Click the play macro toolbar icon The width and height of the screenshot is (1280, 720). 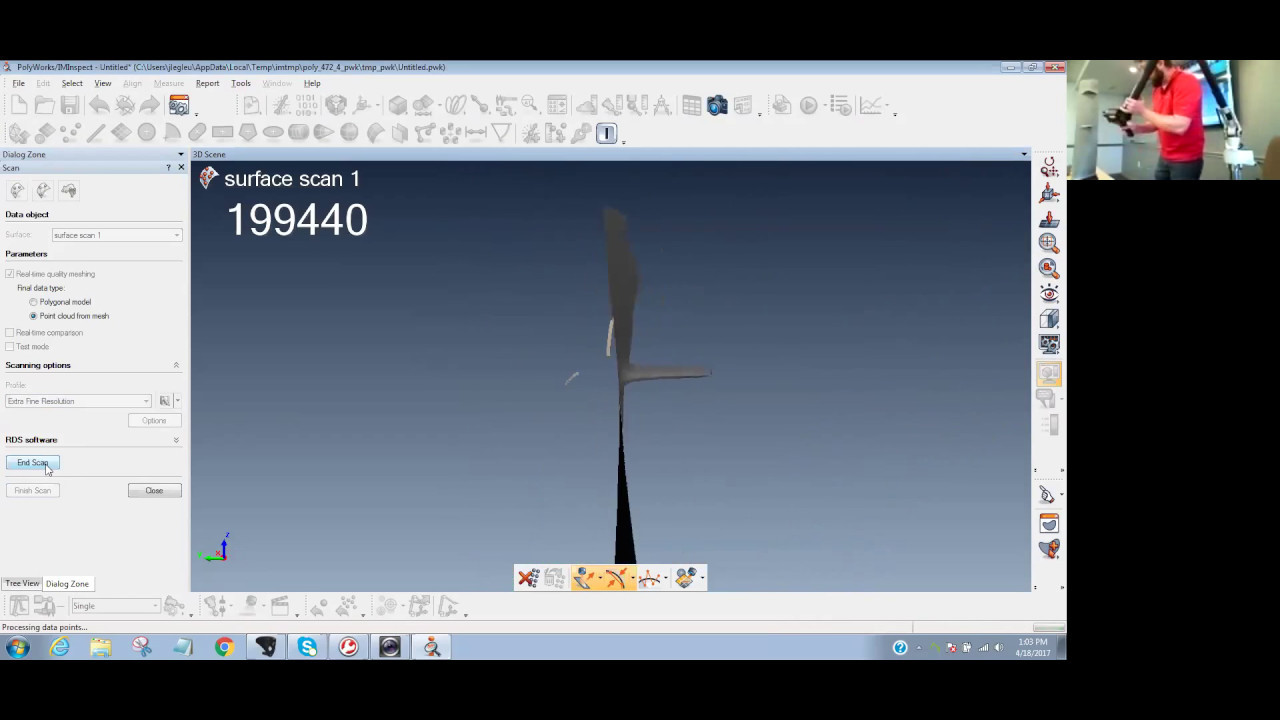808,105
